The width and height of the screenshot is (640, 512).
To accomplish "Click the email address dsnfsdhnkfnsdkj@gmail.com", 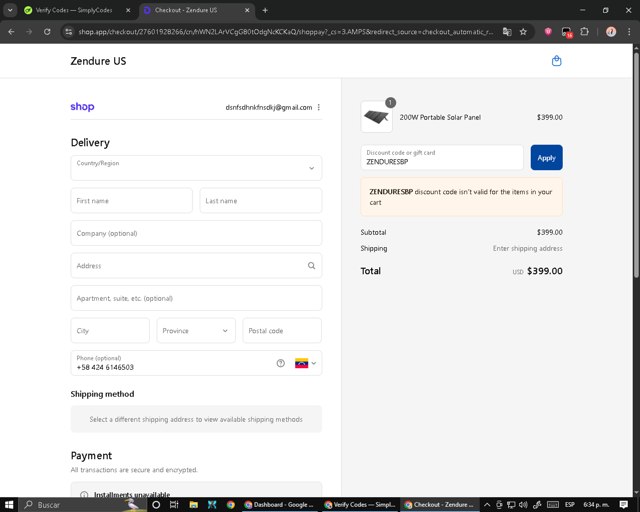I will [x=269, y=107].
